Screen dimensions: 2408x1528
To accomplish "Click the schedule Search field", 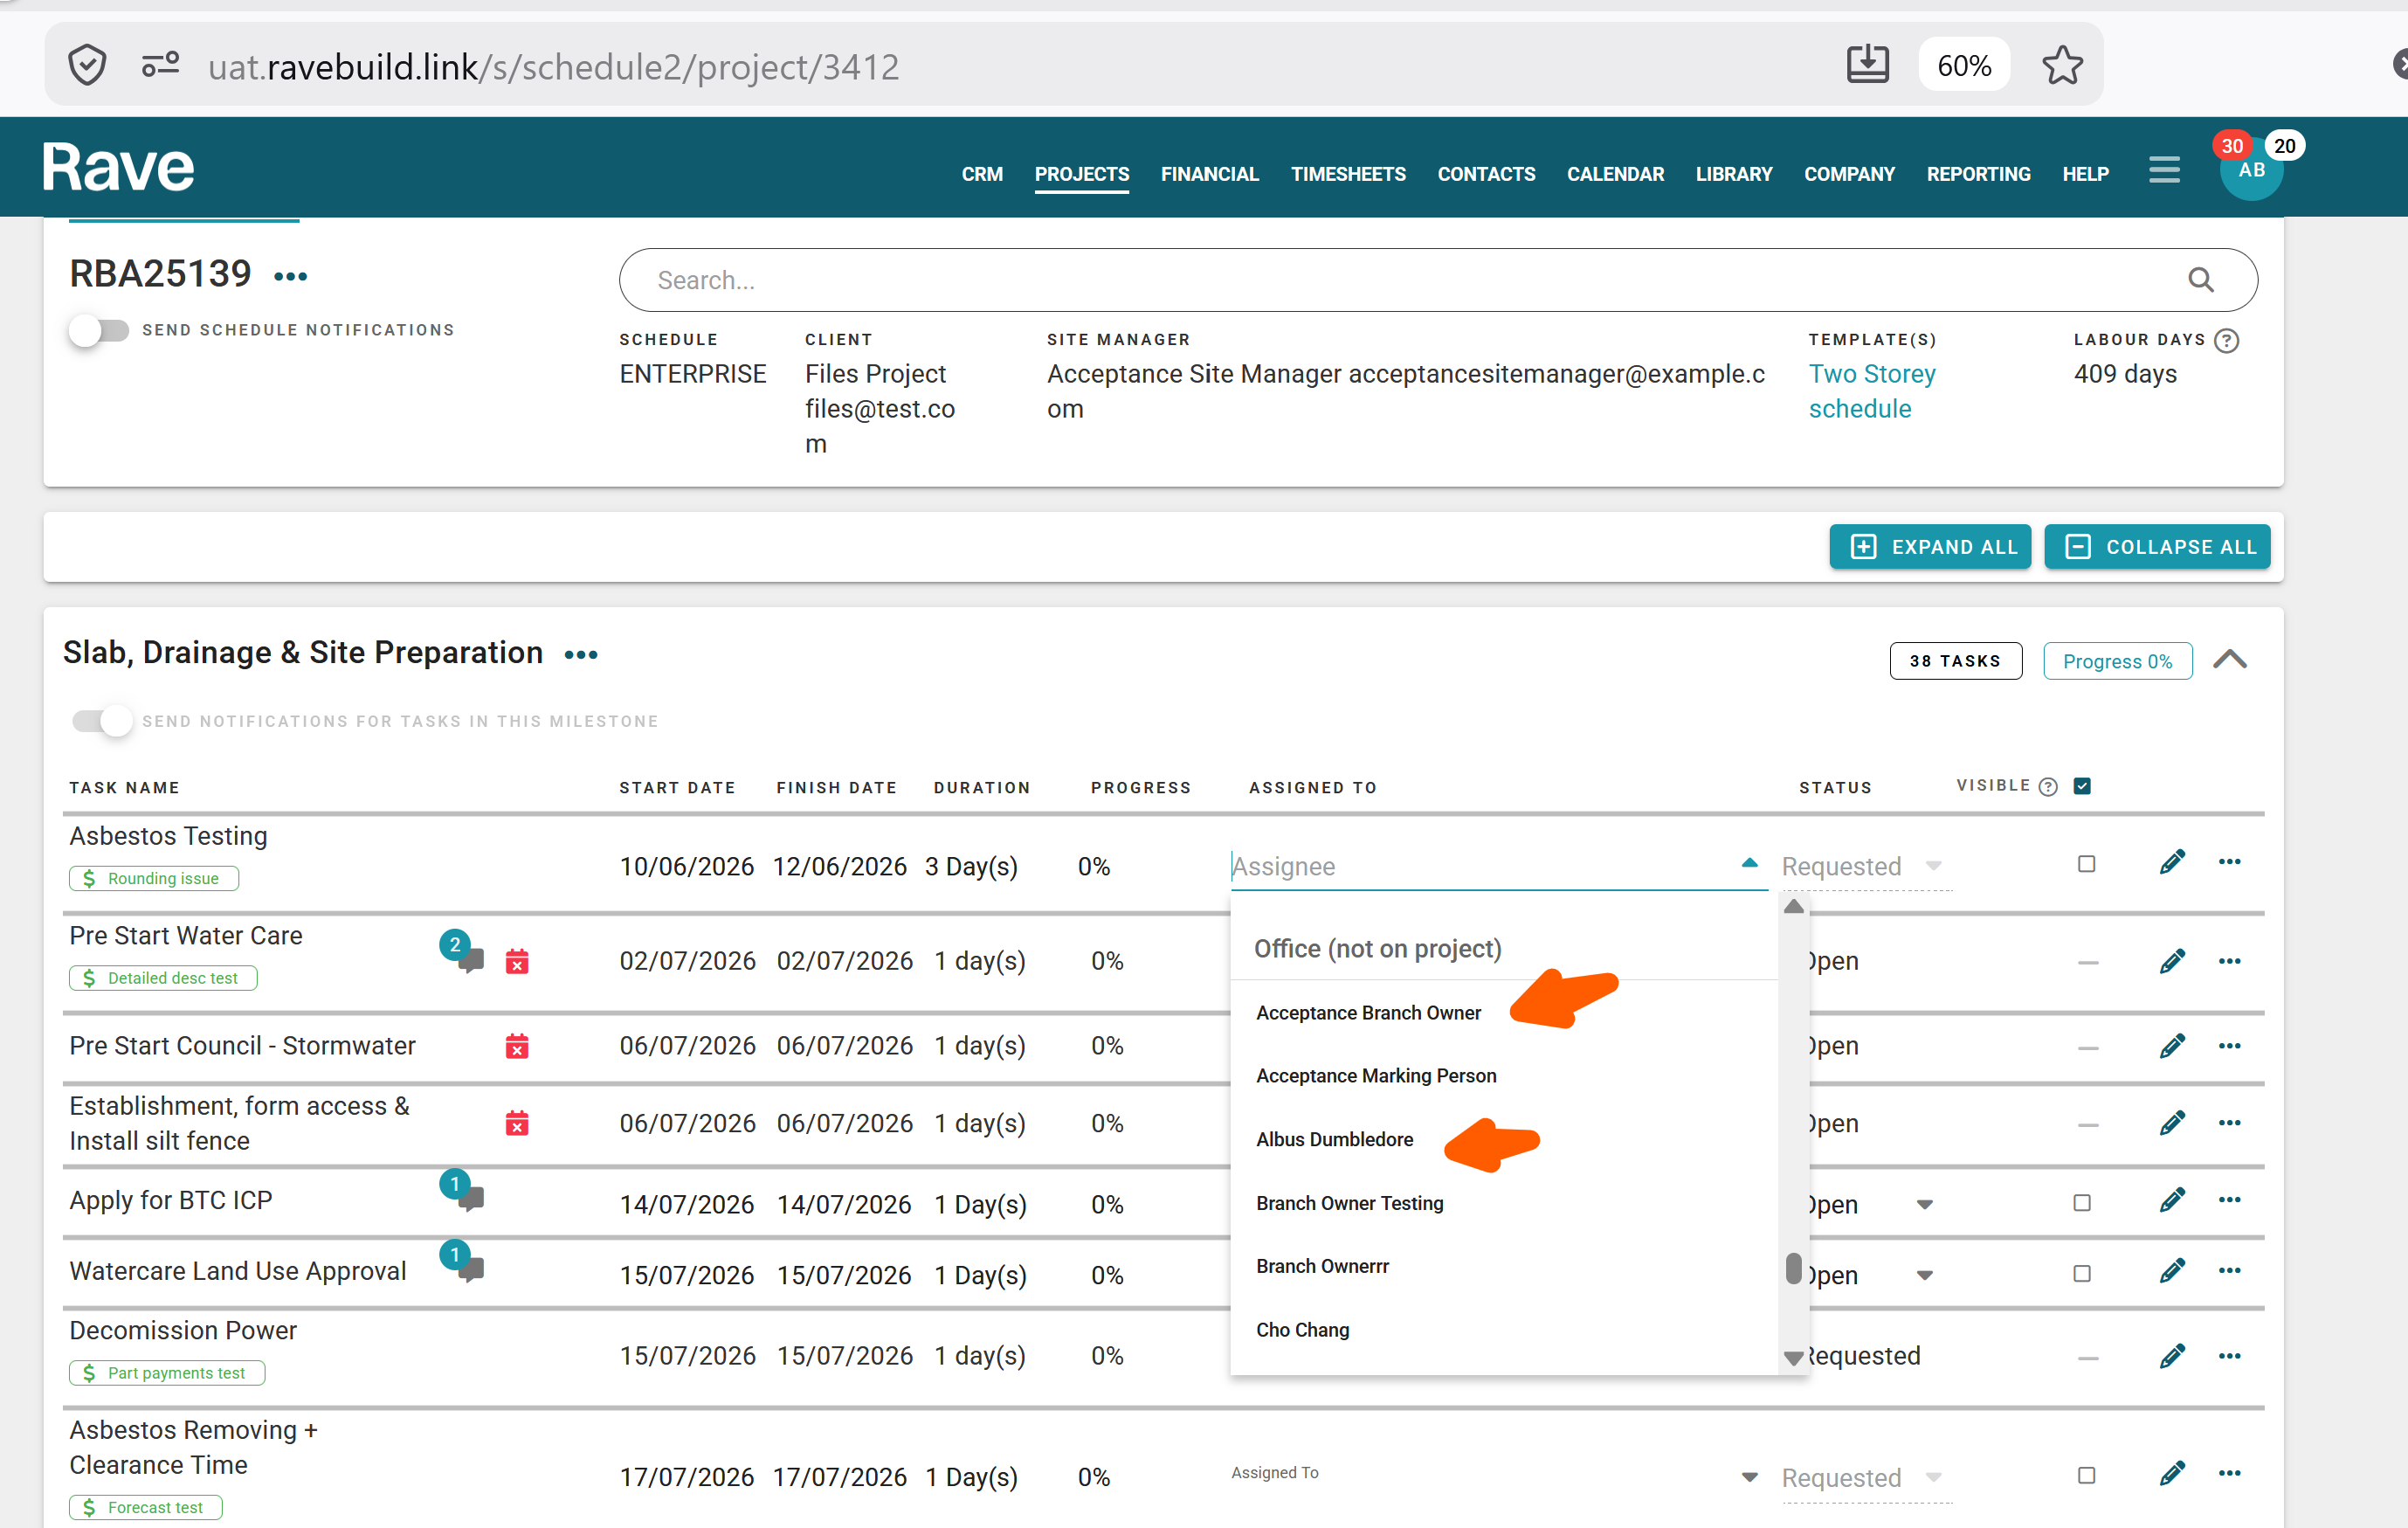I will click(x=1437, y=280).
